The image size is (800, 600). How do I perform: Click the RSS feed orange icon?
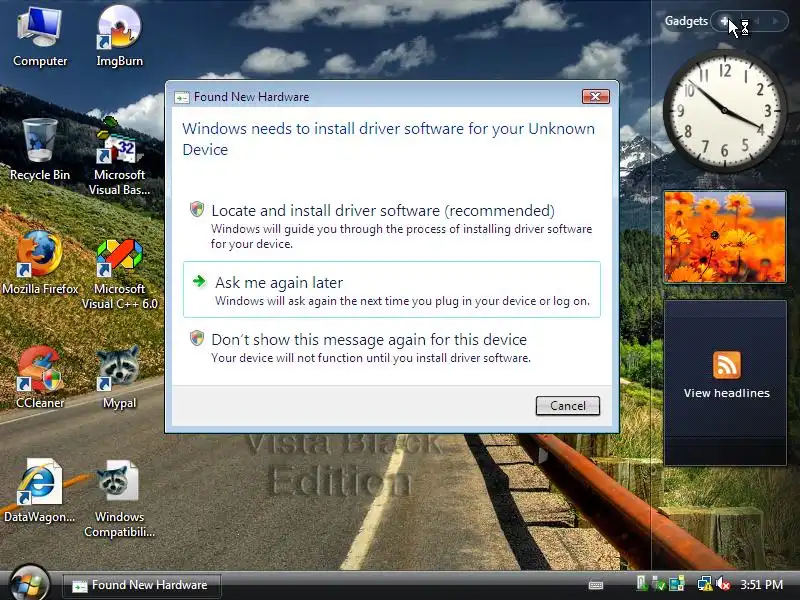[727, 365]
